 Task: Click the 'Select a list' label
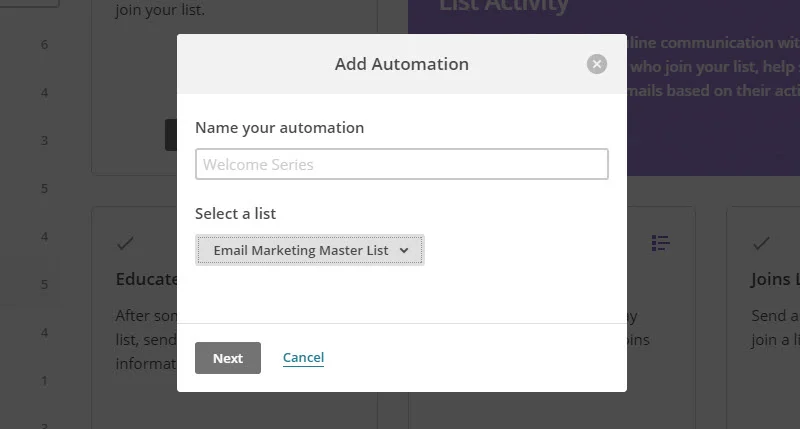235,213
